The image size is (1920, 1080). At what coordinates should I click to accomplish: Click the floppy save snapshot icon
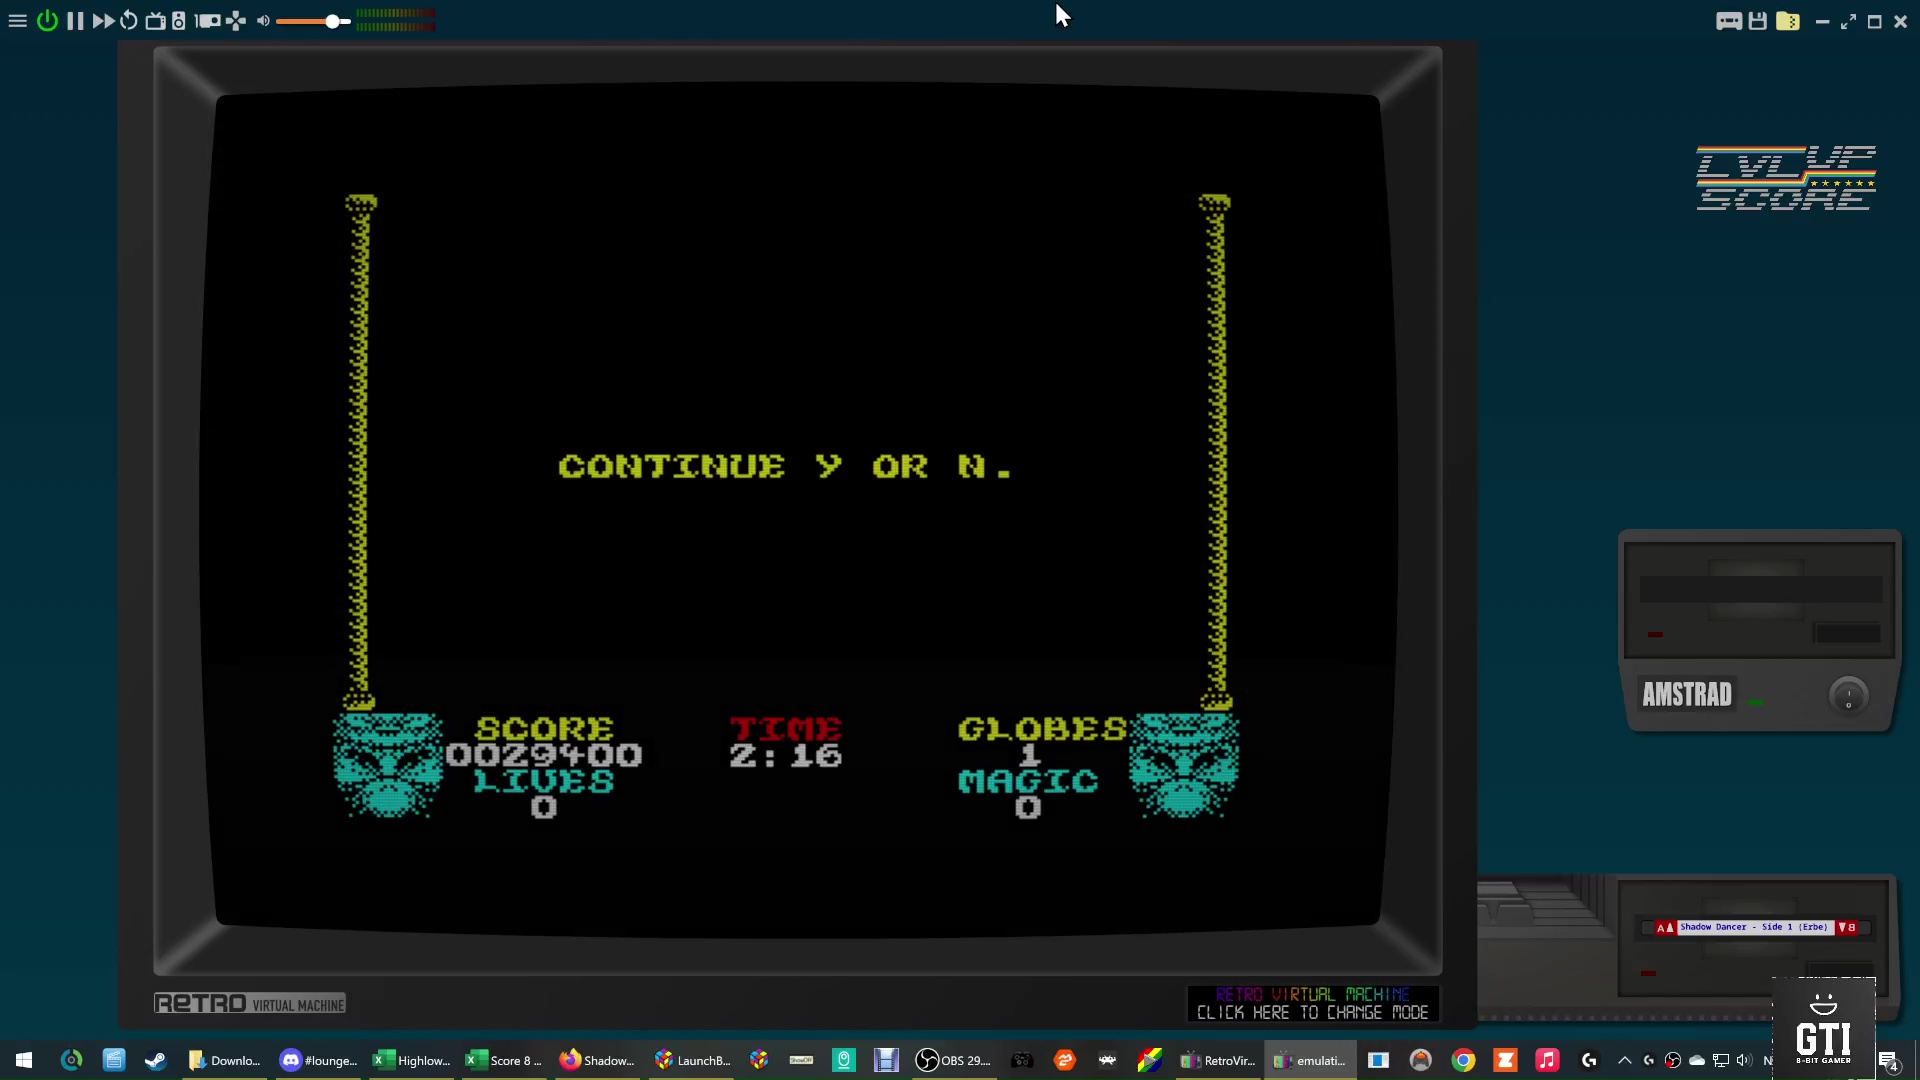(x=1757, y=21)
